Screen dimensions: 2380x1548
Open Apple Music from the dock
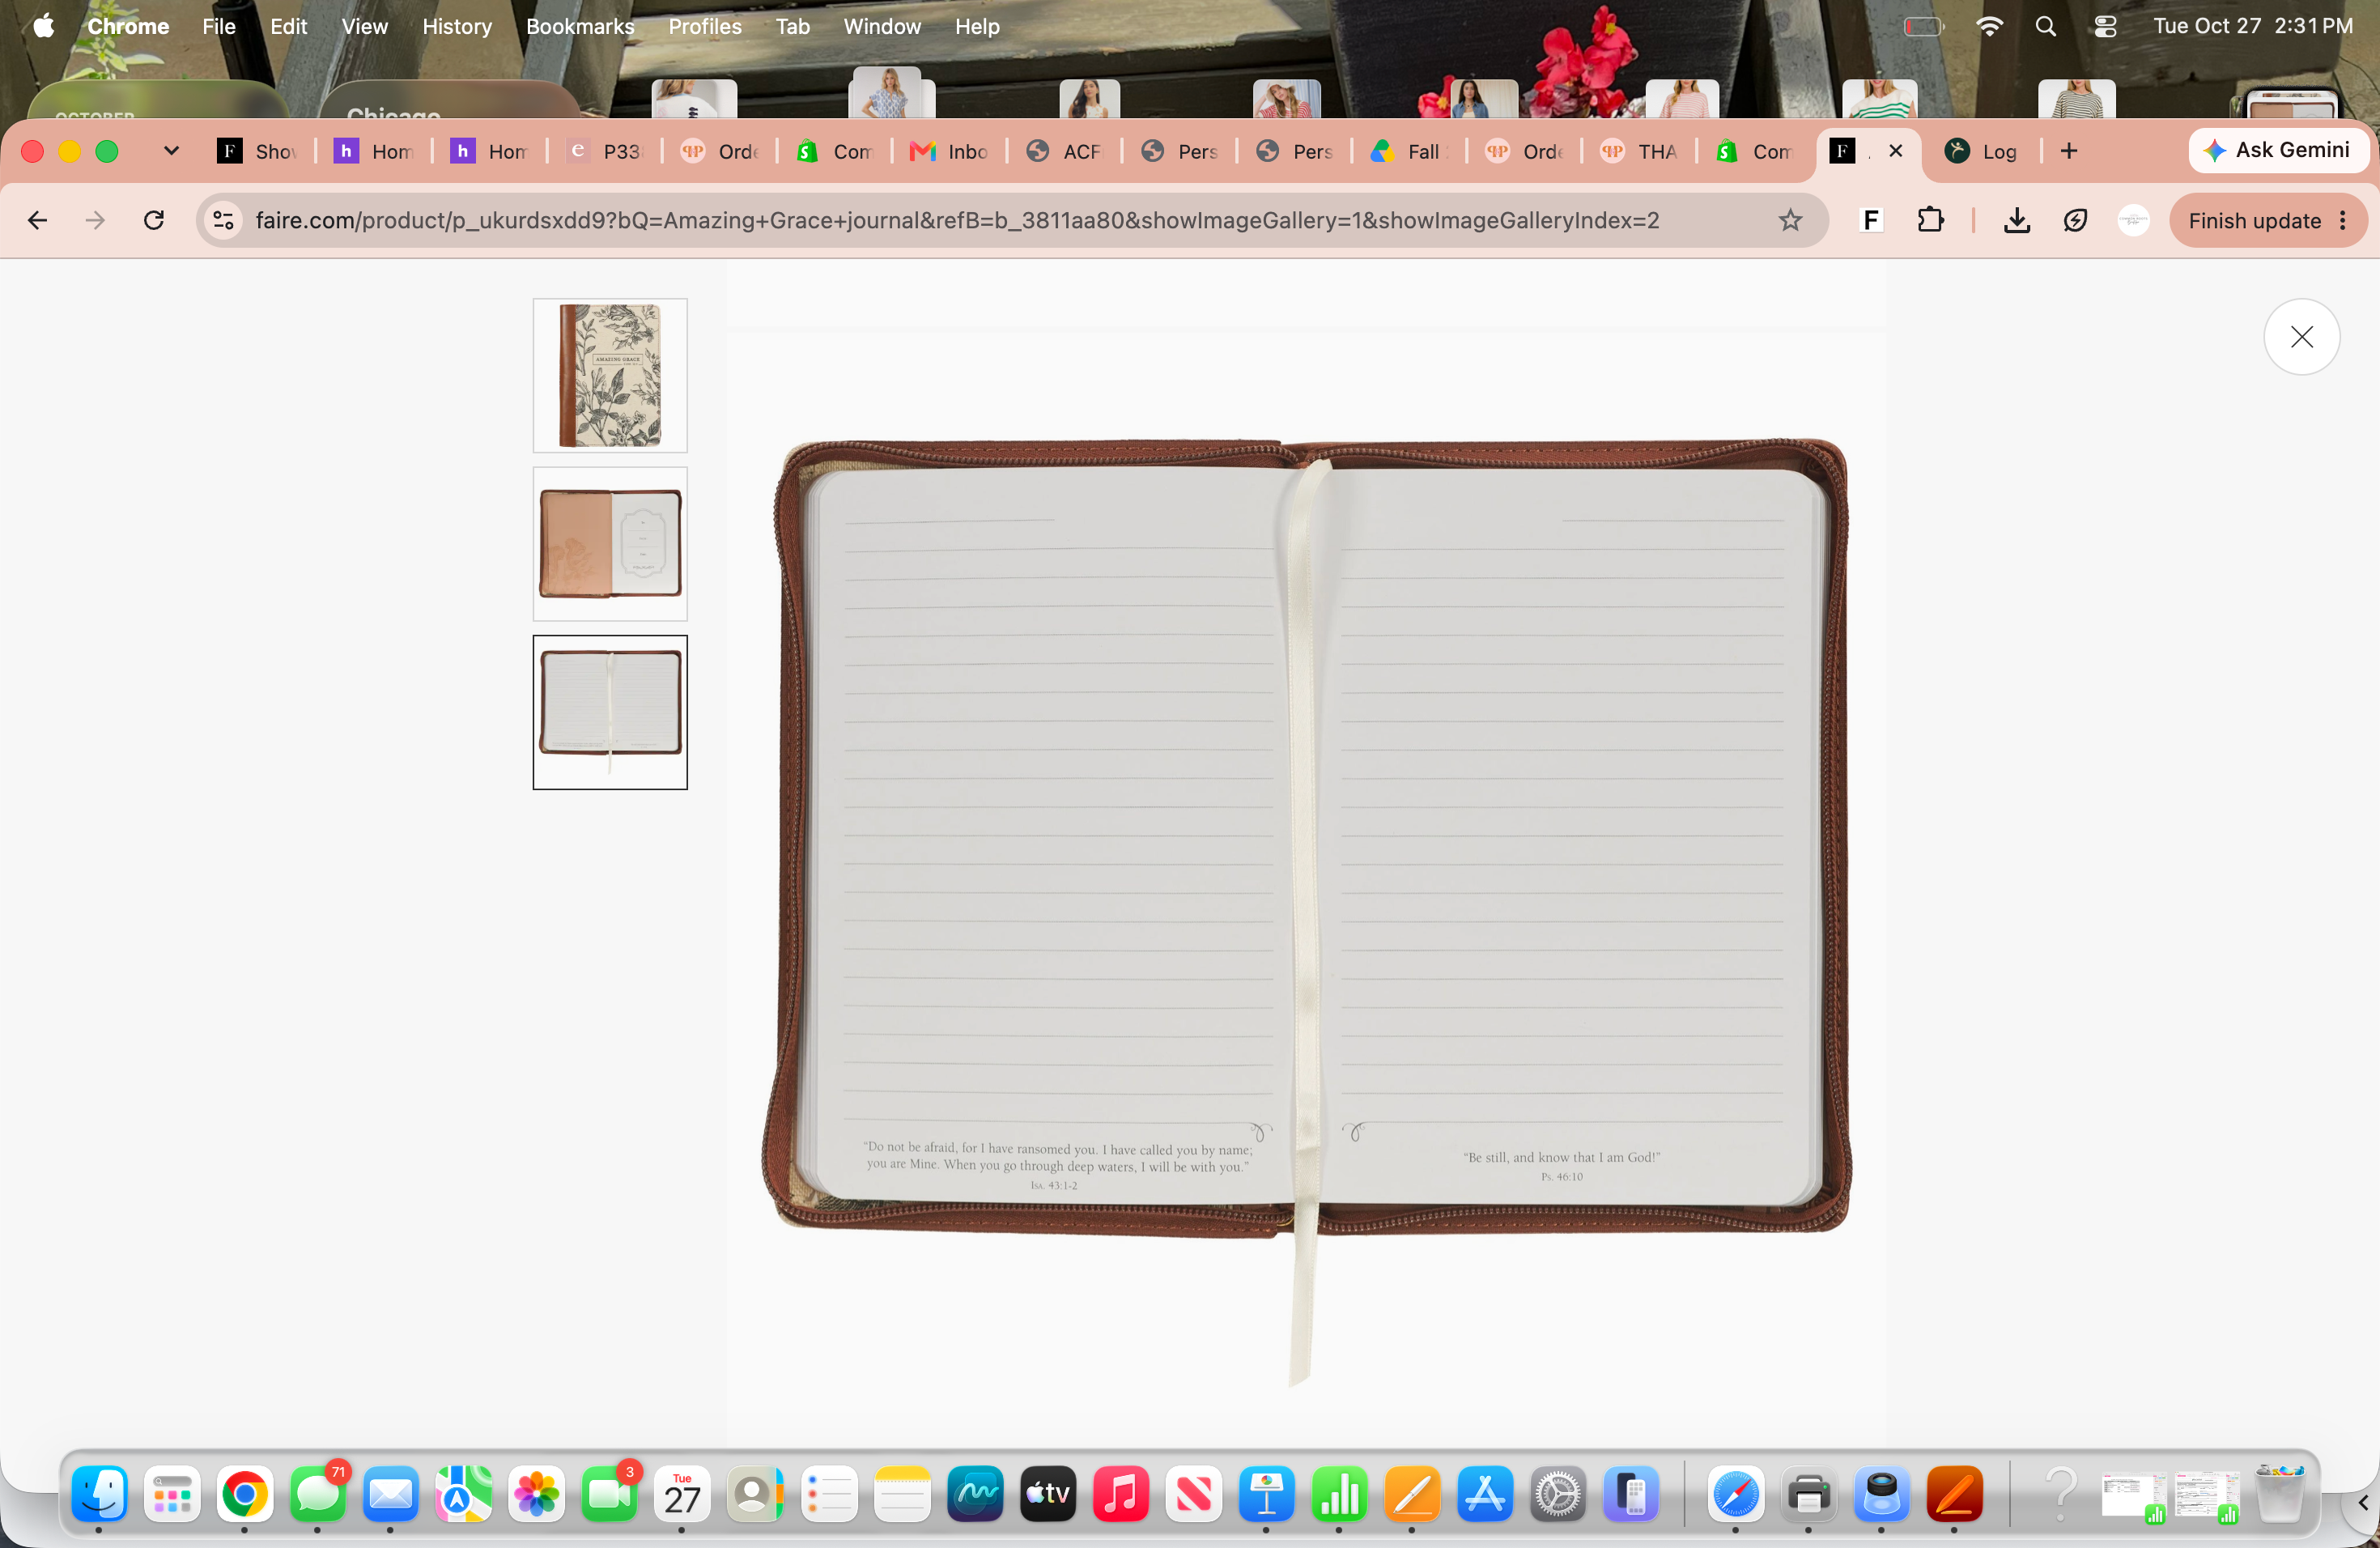coord(1120,1494)
